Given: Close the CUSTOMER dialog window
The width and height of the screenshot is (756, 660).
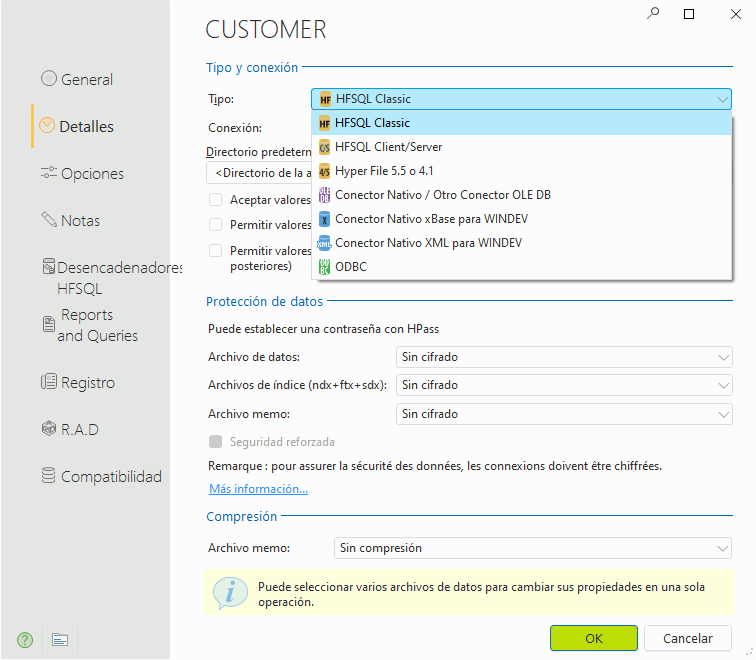Looking at the screenshot, I should 735,14.
